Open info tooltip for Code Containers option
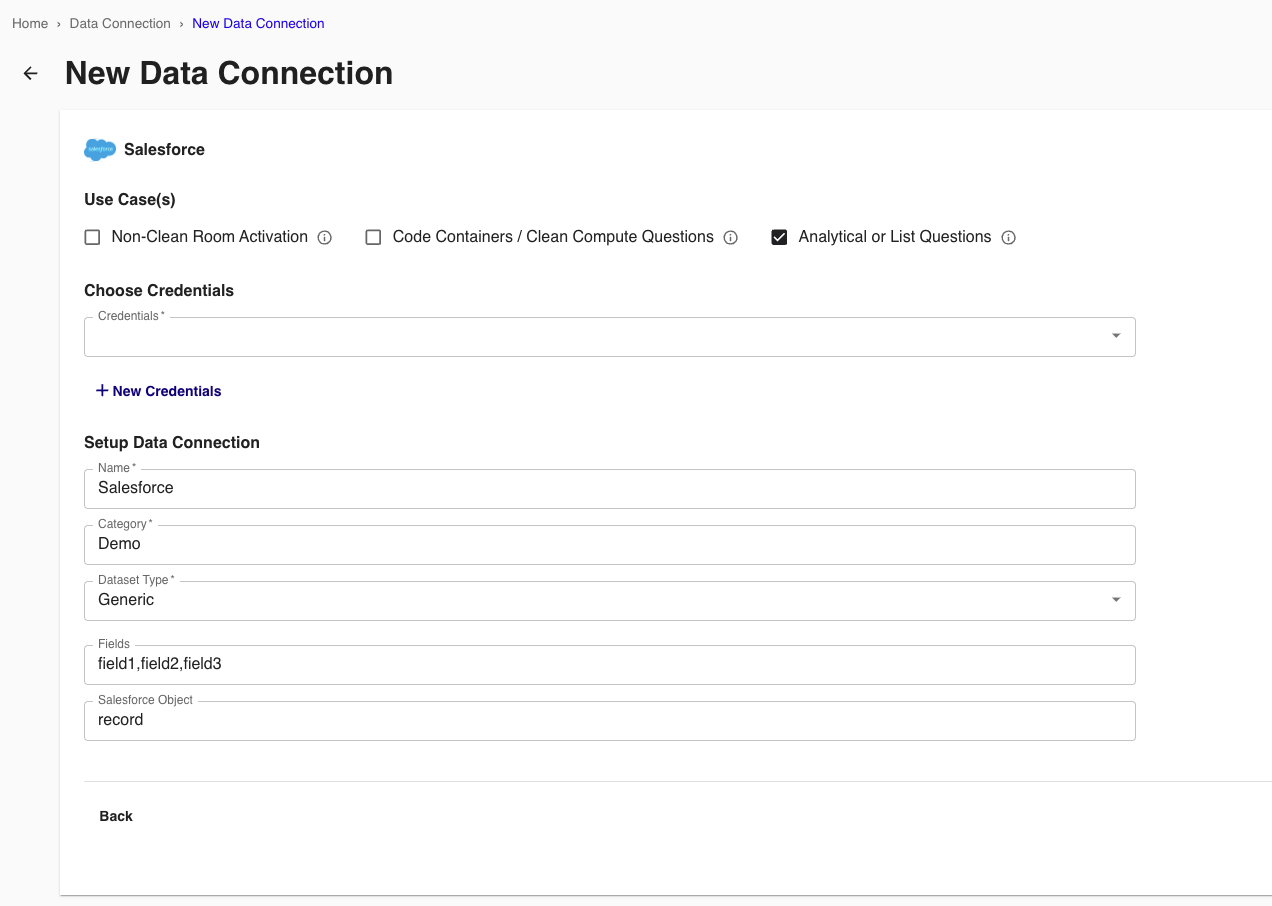The height and width of the screenshot is (906, 1272). point(730,238)
